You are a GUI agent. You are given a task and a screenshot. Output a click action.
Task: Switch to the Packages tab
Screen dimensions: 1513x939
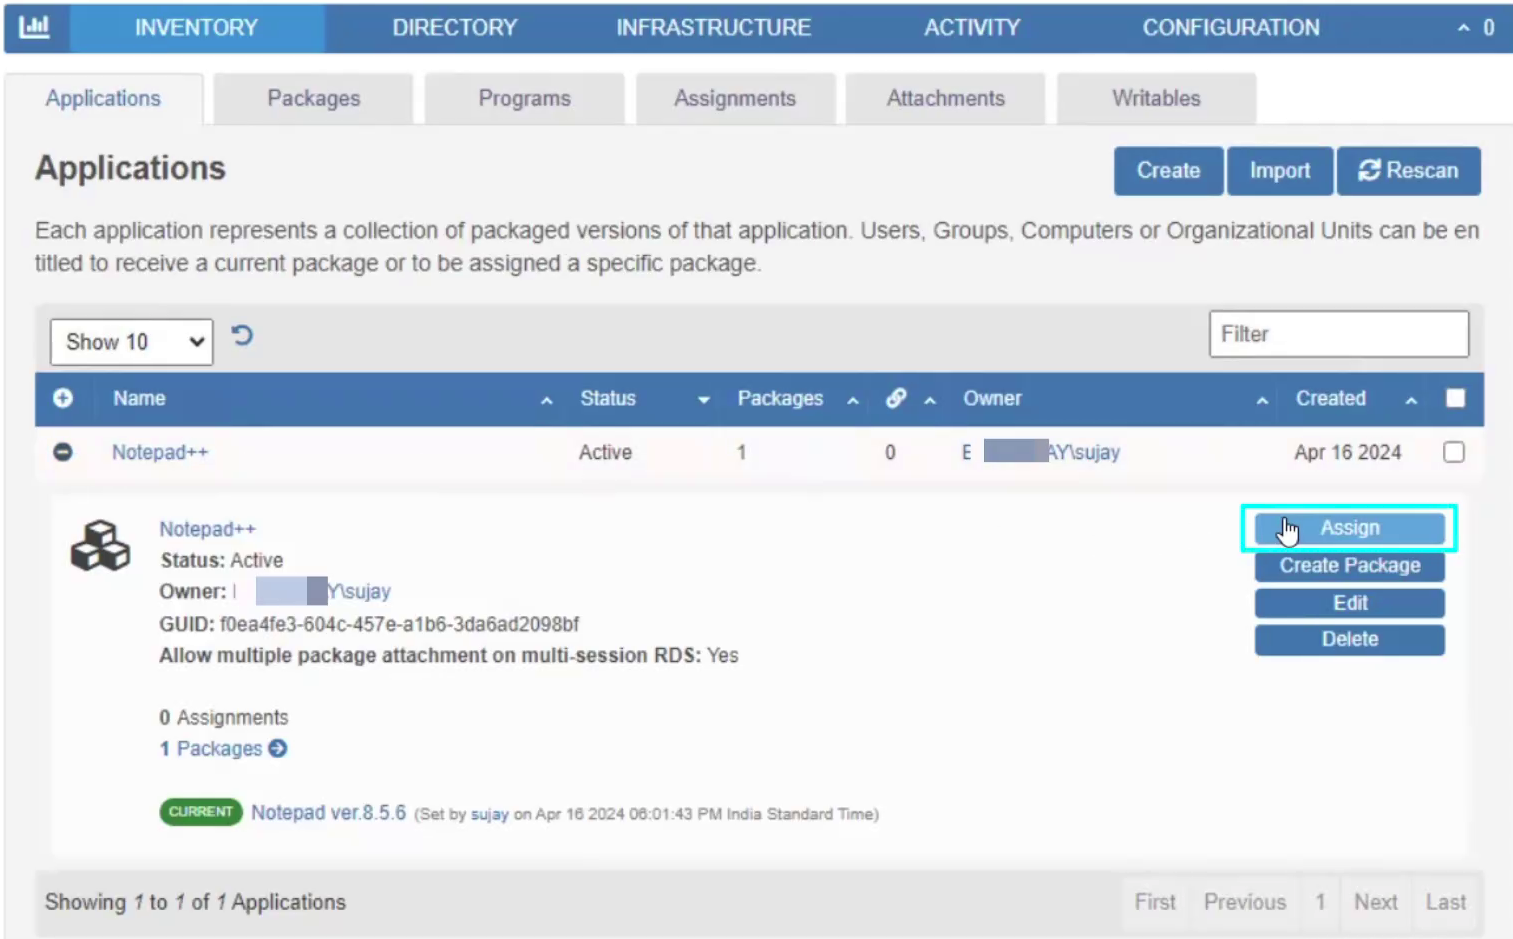[x=313, y=98]
